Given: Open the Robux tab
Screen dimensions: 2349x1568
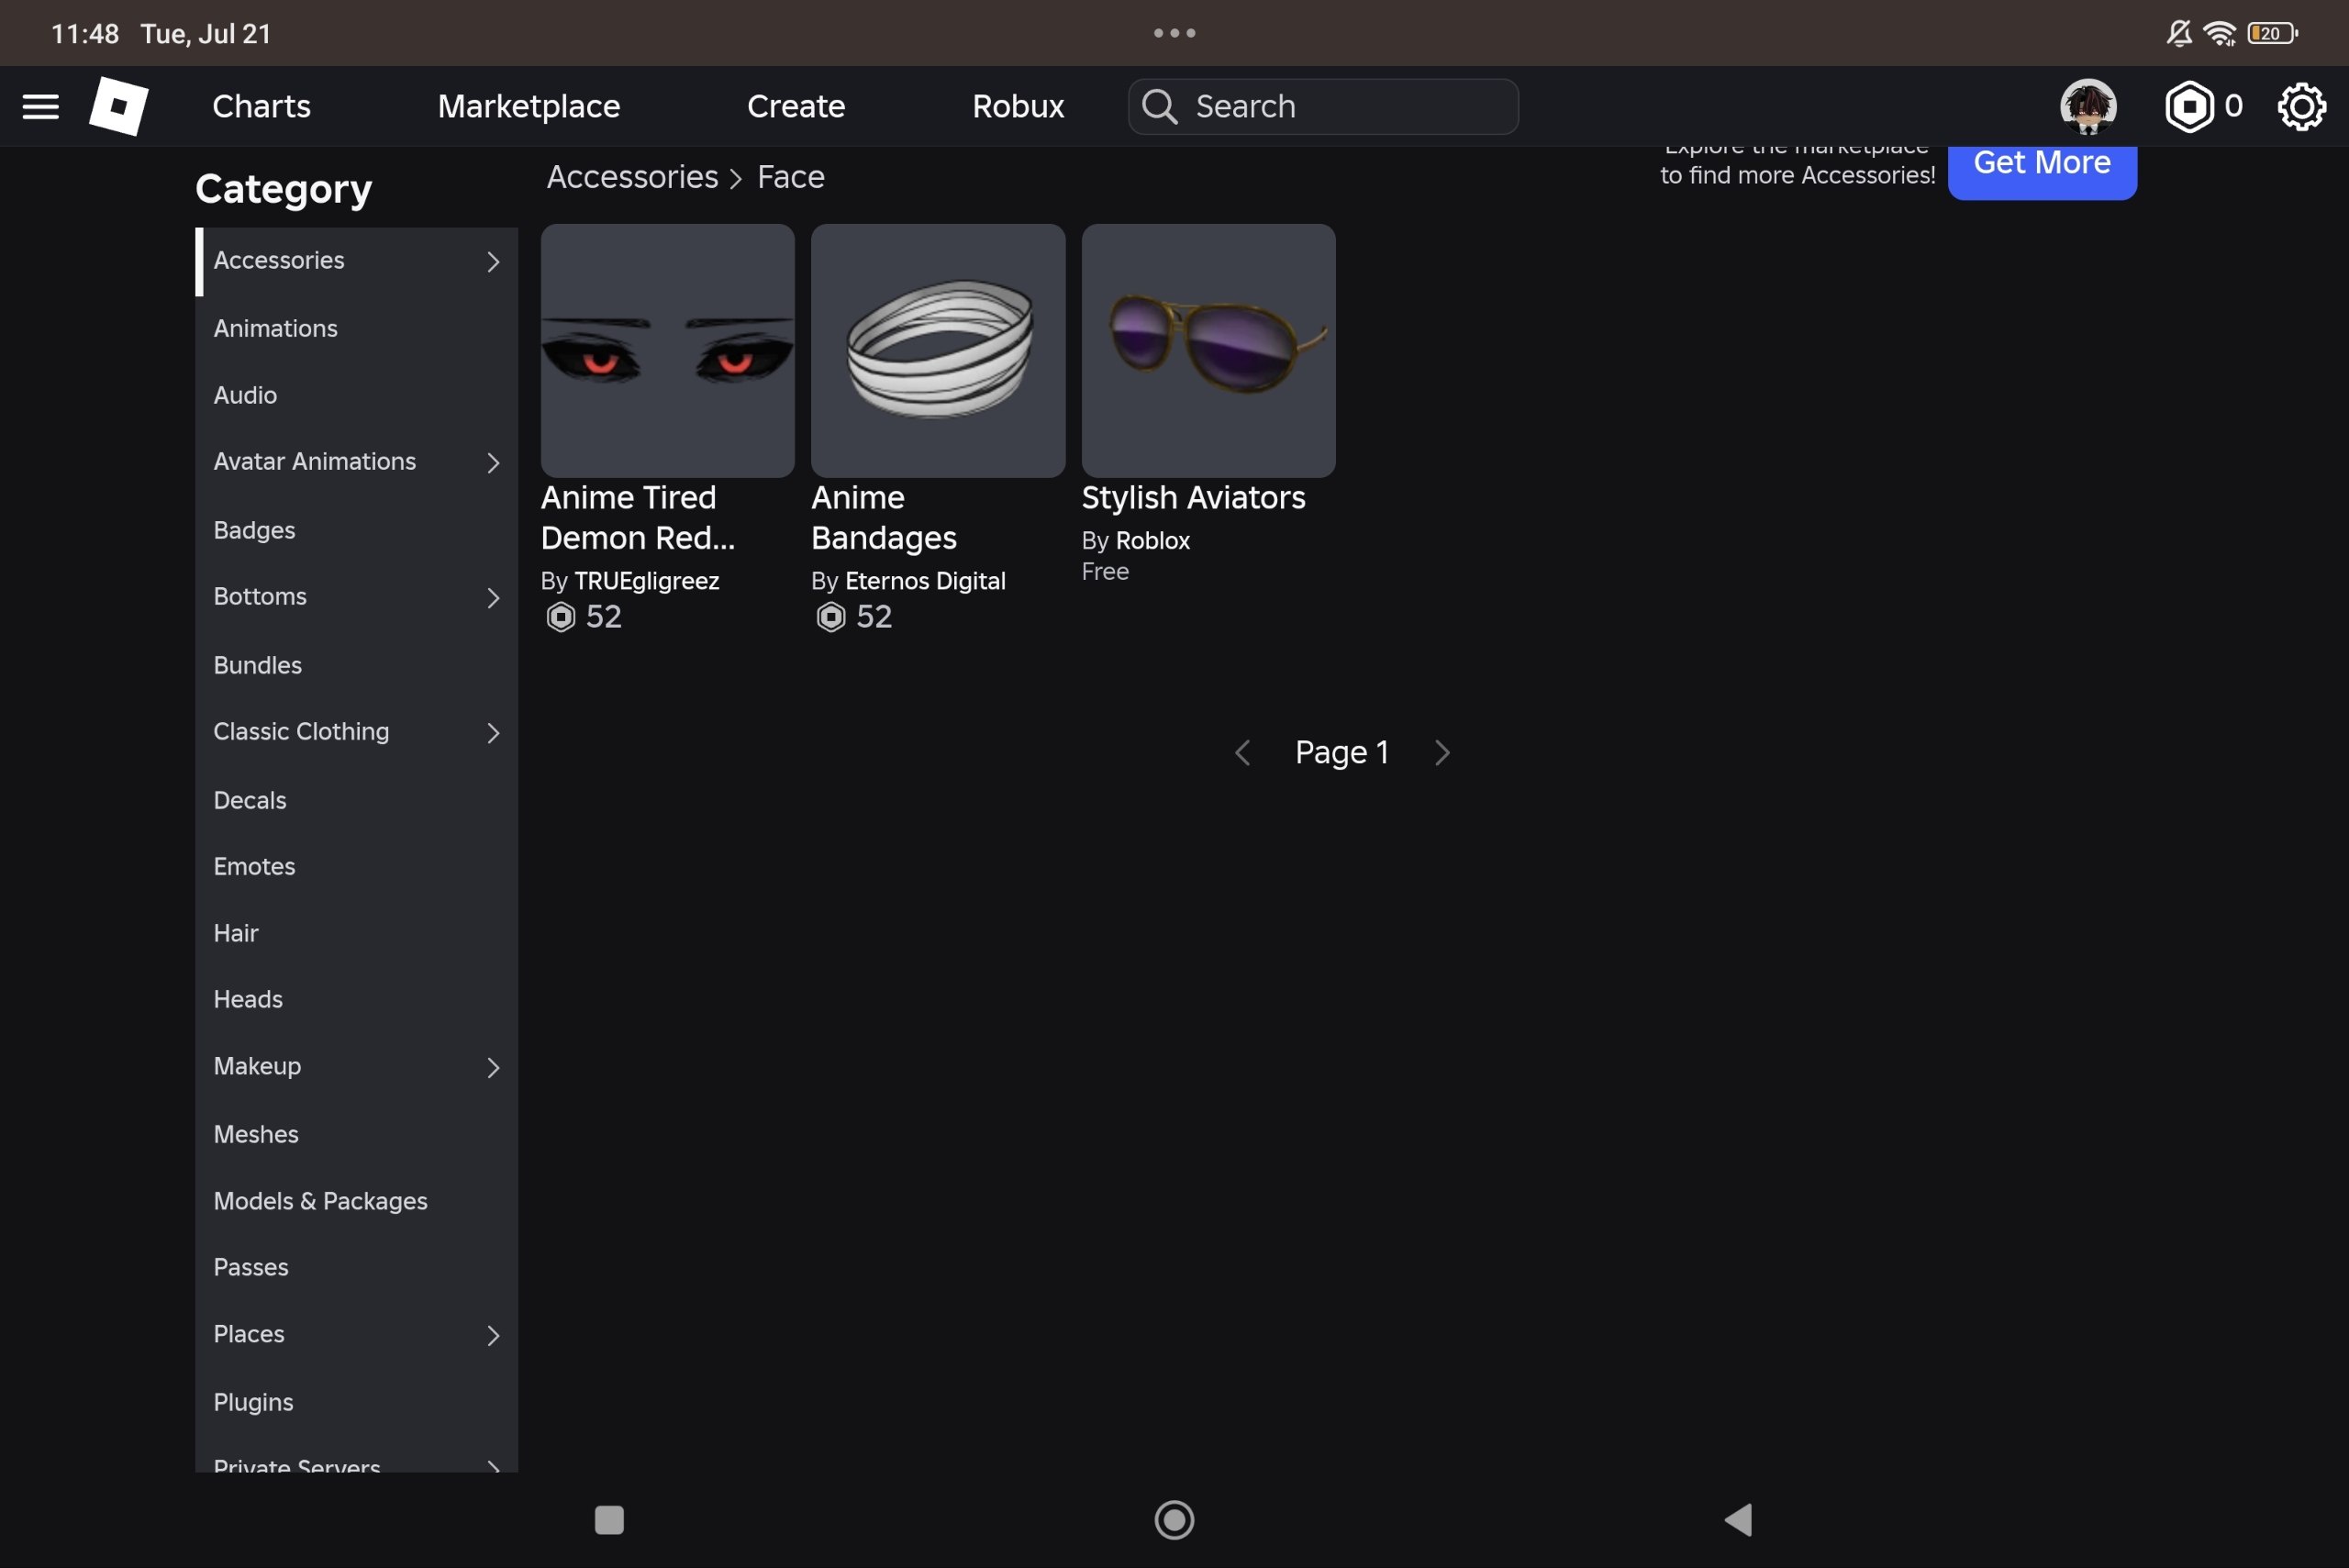Looking at the screenshot, I should pos(1018,106).
